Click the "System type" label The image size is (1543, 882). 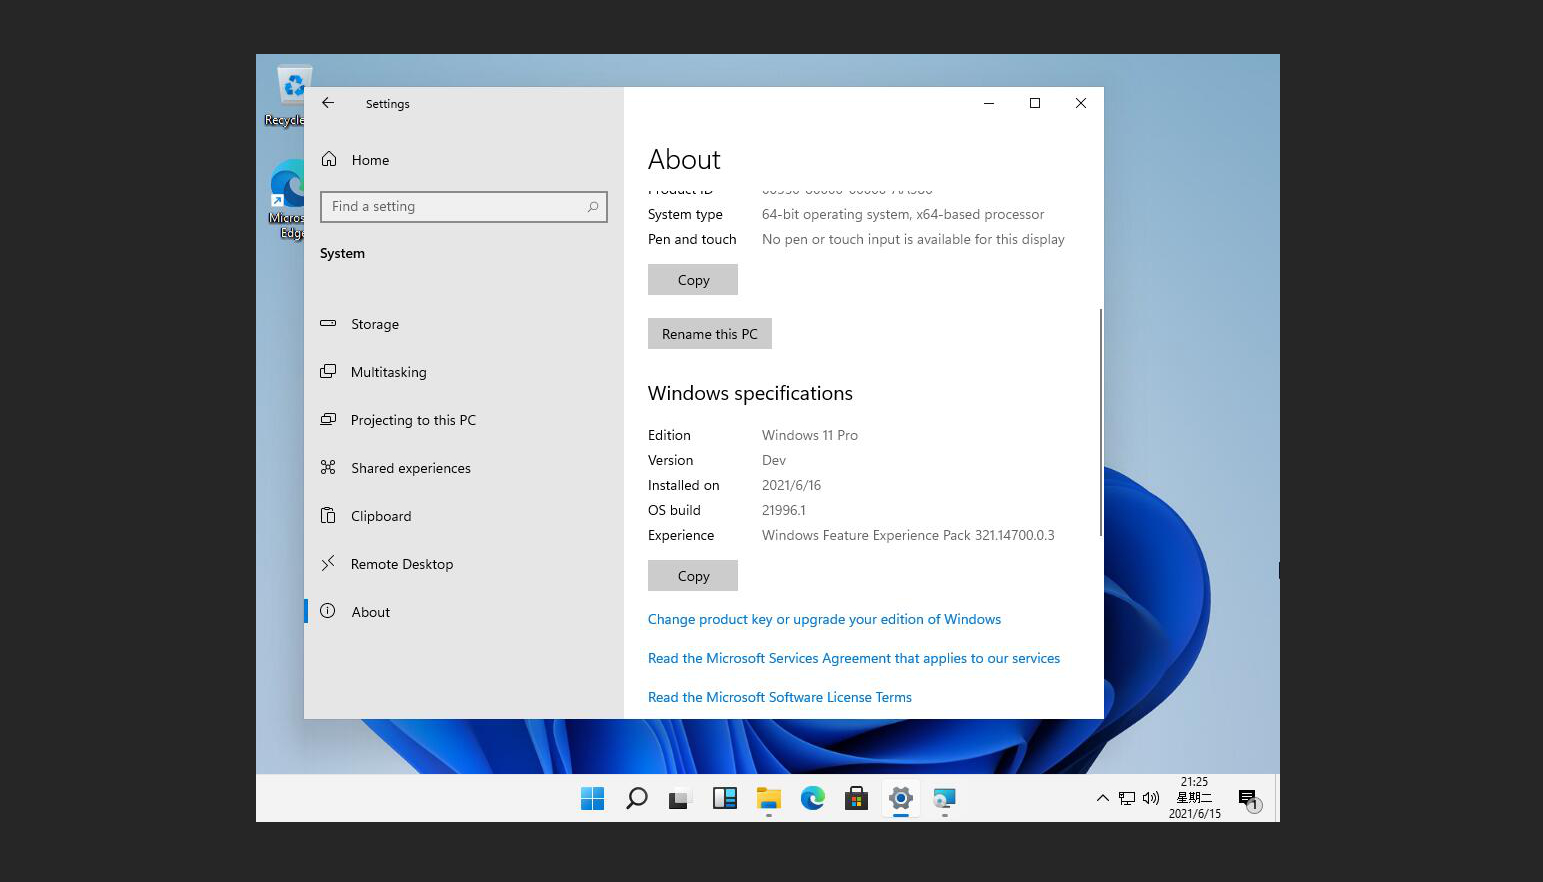tap(685, 214)
